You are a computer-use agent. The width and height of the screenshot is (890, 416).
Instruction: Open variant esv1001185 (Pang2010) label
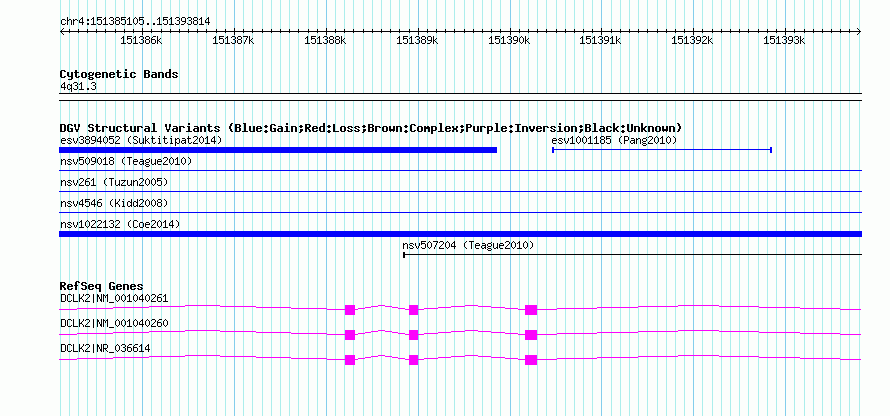[x=615, y=140]
